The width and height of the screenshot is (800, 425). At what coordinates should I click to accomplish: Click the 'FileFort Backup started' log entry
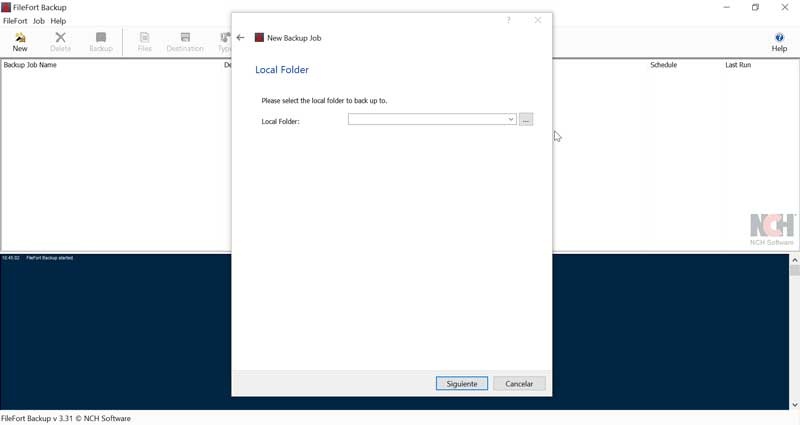point(49,258)
